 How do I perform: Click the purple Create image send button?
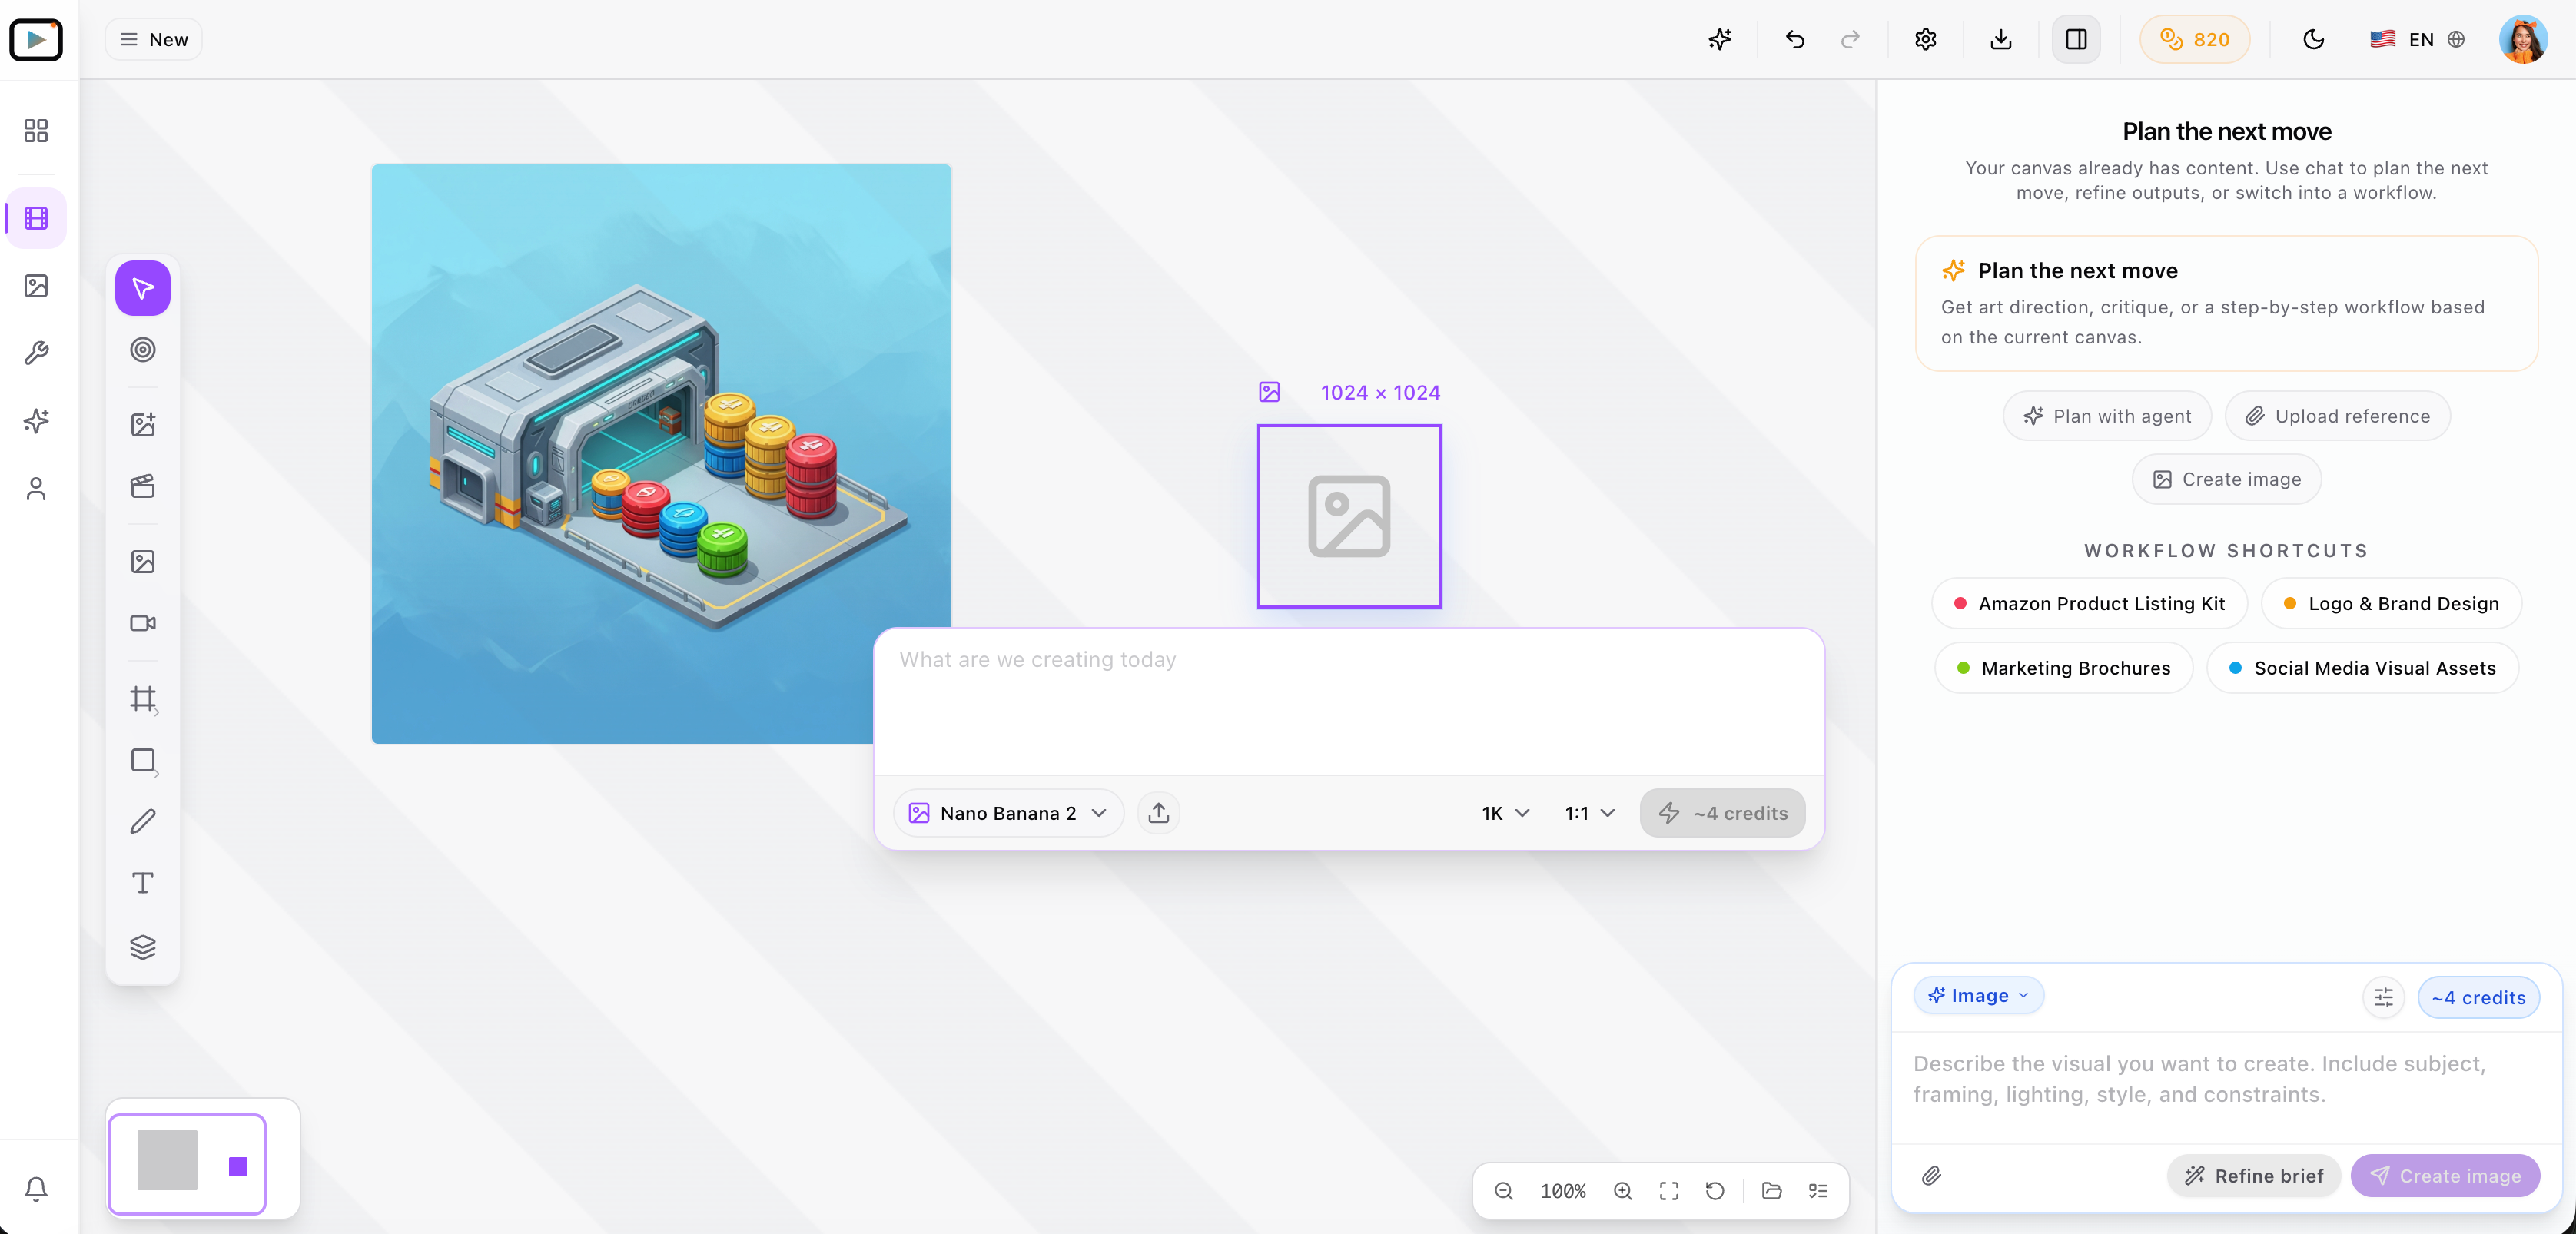point(2446,1175)
